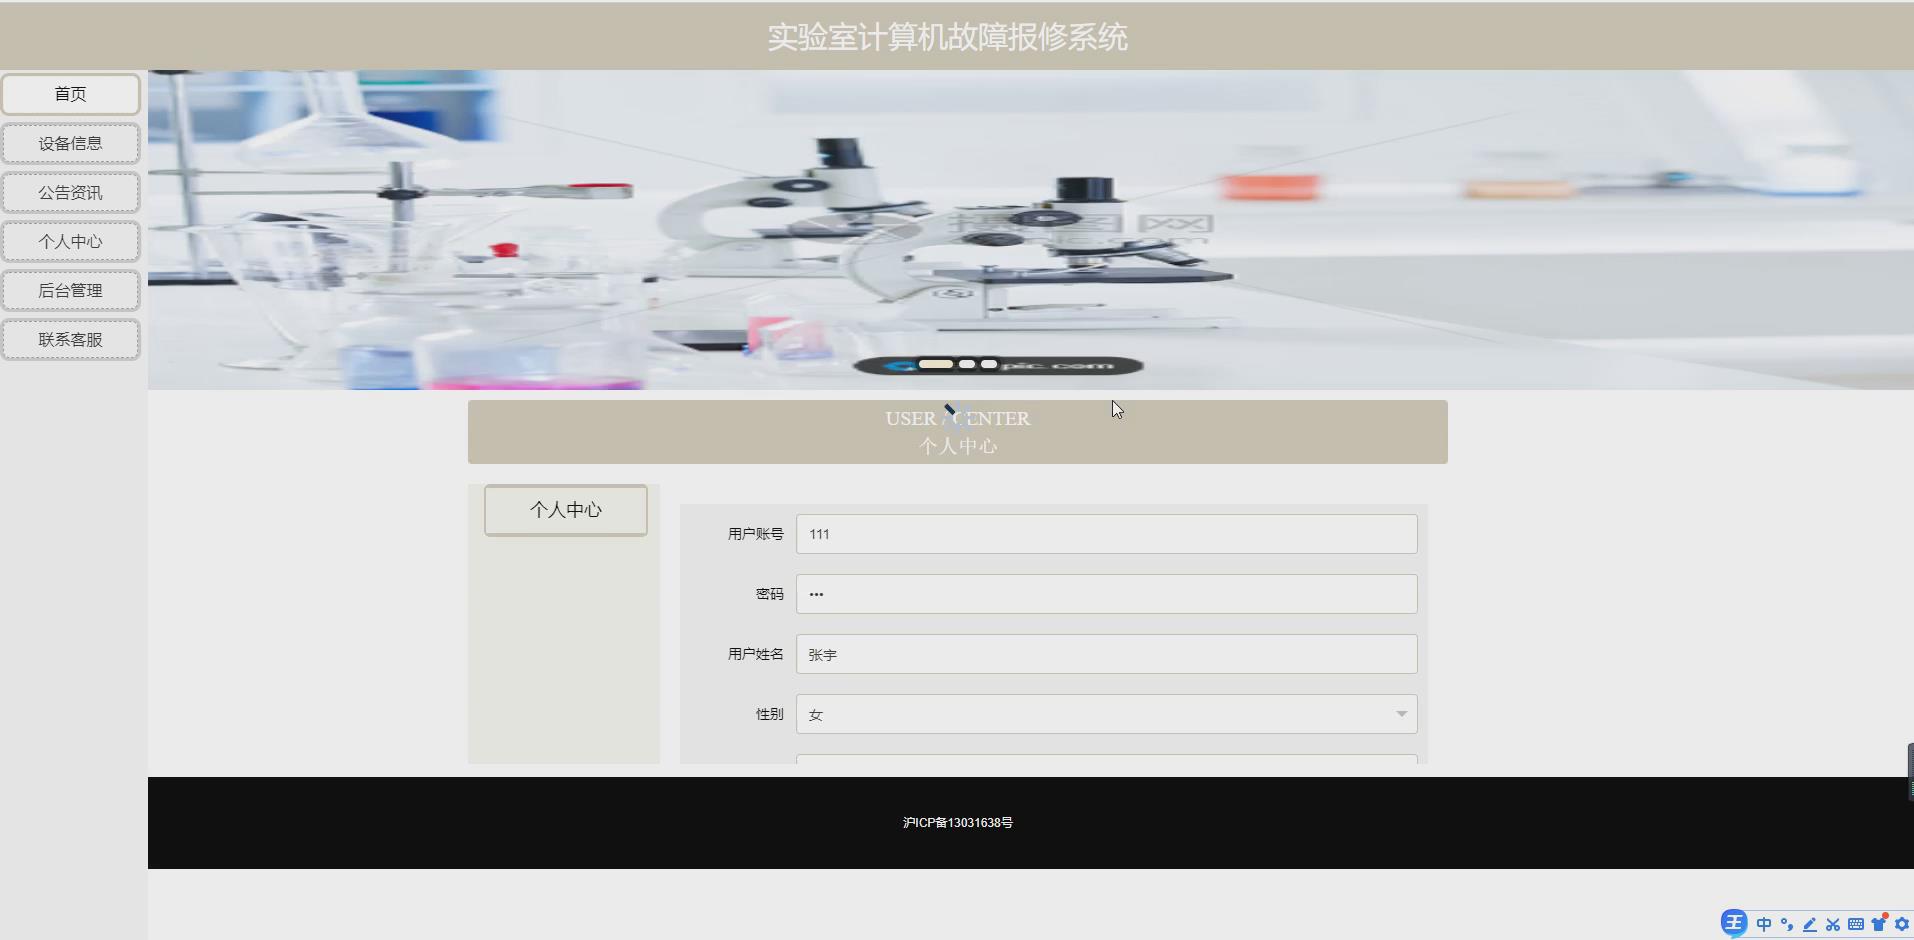Select 个人中心 in the left navigation
Viewport: 1914px width, 940px height.
pos(71,241)
